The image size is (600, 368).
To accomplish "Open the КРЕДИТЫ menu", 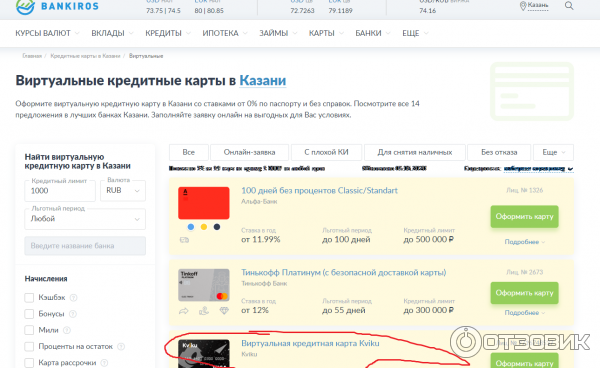I will [168, 33].
